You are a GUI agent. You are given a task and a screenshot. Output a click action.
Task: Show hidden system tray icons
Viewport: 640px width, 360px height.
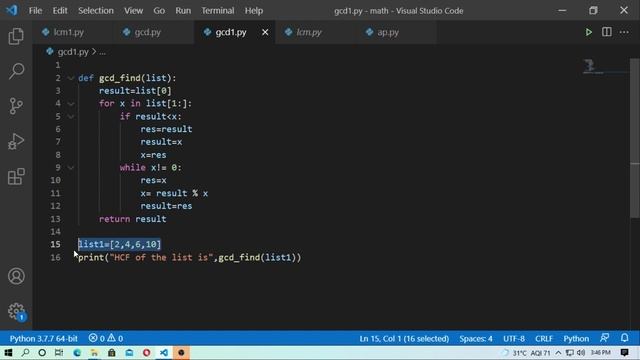pos(558,353)
